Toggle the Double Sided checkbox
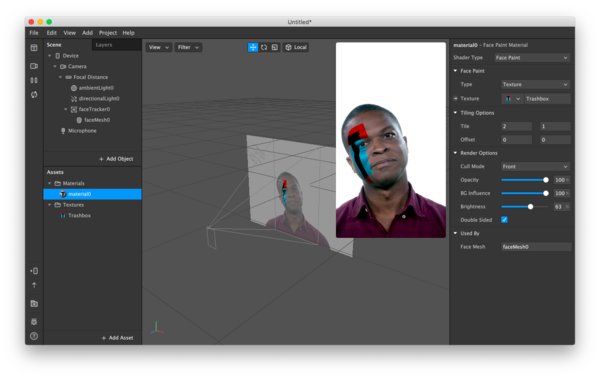Viewport: 600px width, 378px height. (x=504, y=220)
